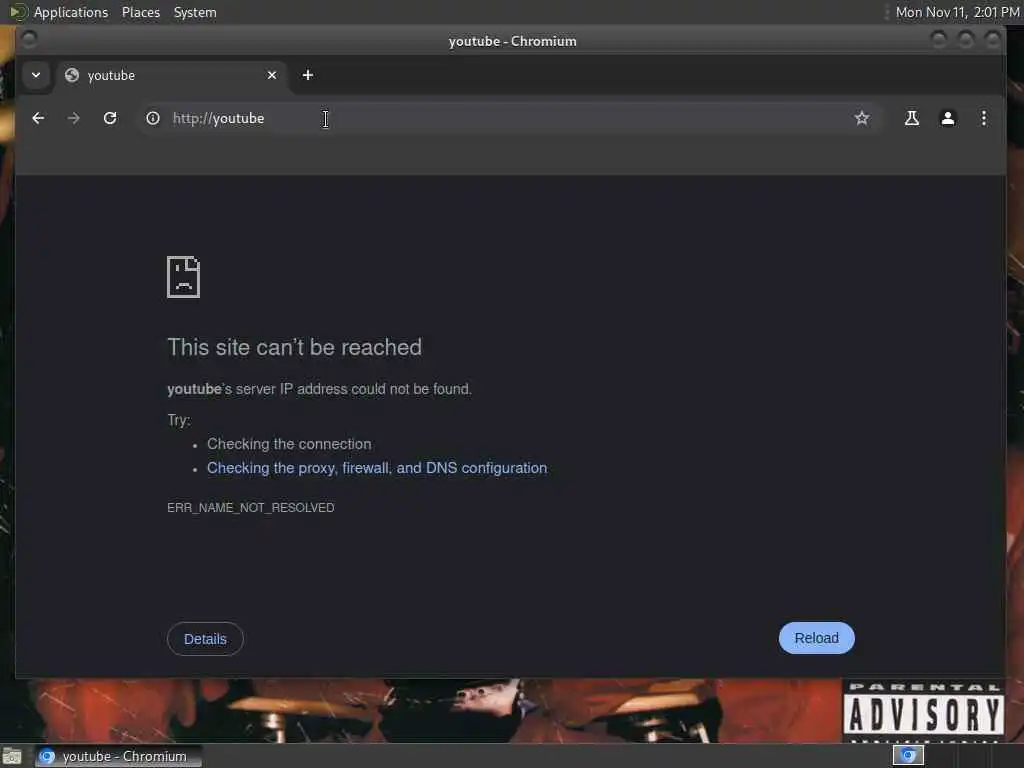Select the youtube tab

171,76
